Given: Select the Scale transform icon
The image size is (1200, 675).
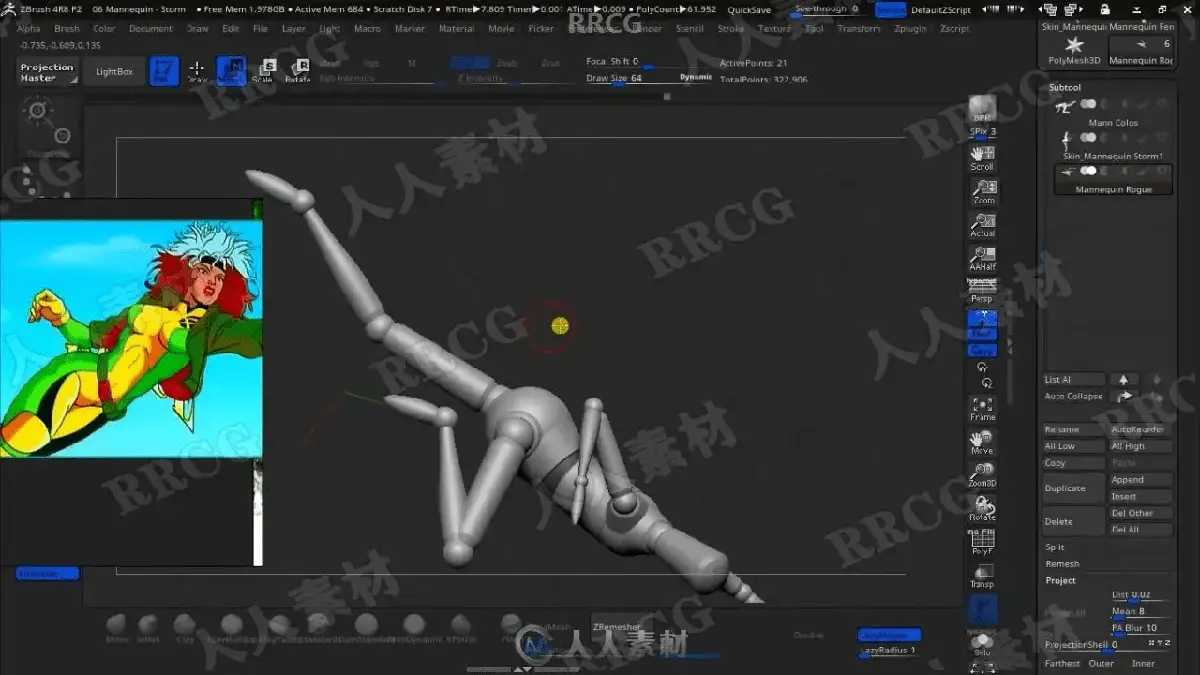Looking at the screenshot, I should click(265, 71).
